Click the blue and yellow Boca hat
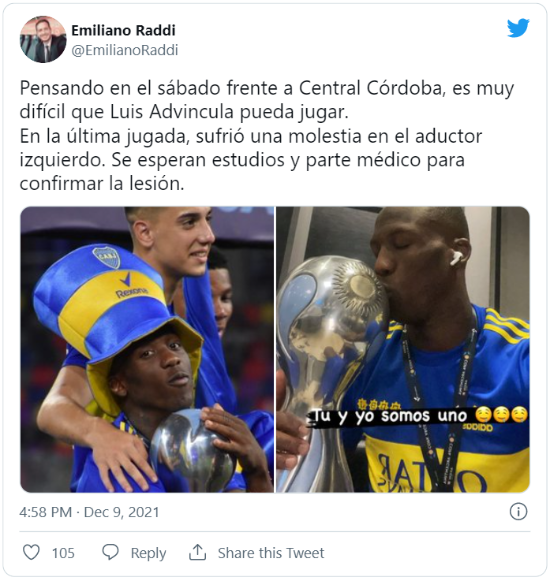The image size is (550, 581). (x=111, y=308)
